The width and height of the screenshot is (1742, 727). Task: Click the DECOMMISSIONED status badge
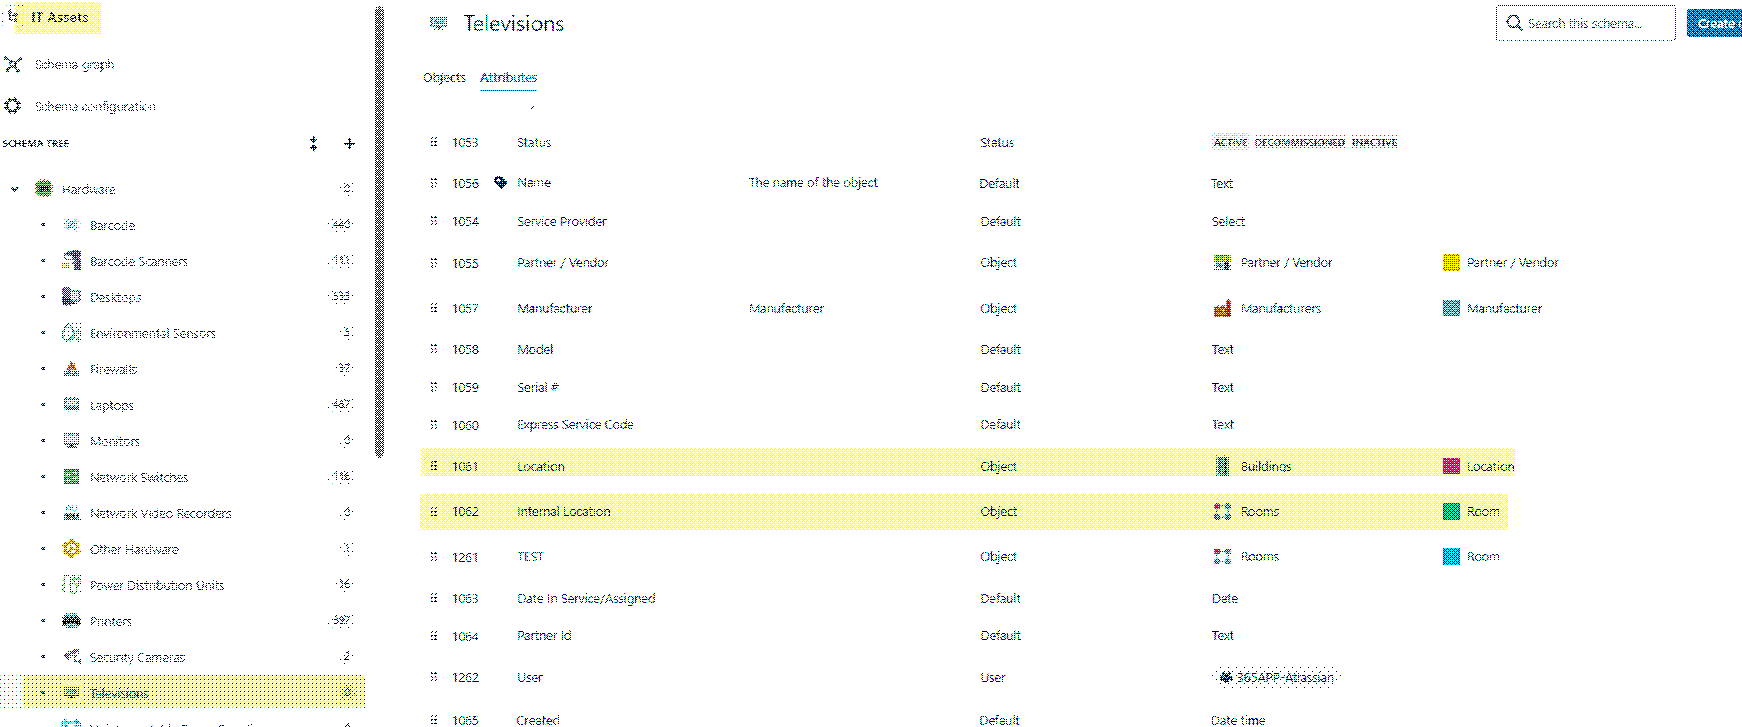click(1300, 142)
